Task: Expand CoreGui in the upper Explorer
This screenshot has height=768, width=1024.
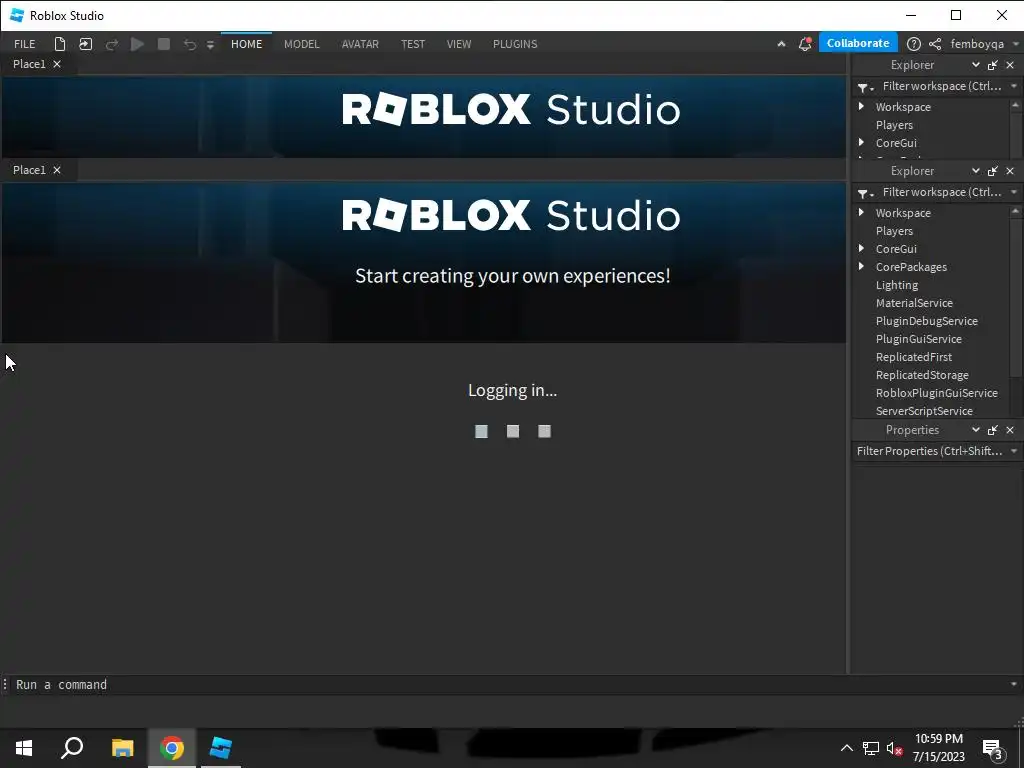Action: 861,142
